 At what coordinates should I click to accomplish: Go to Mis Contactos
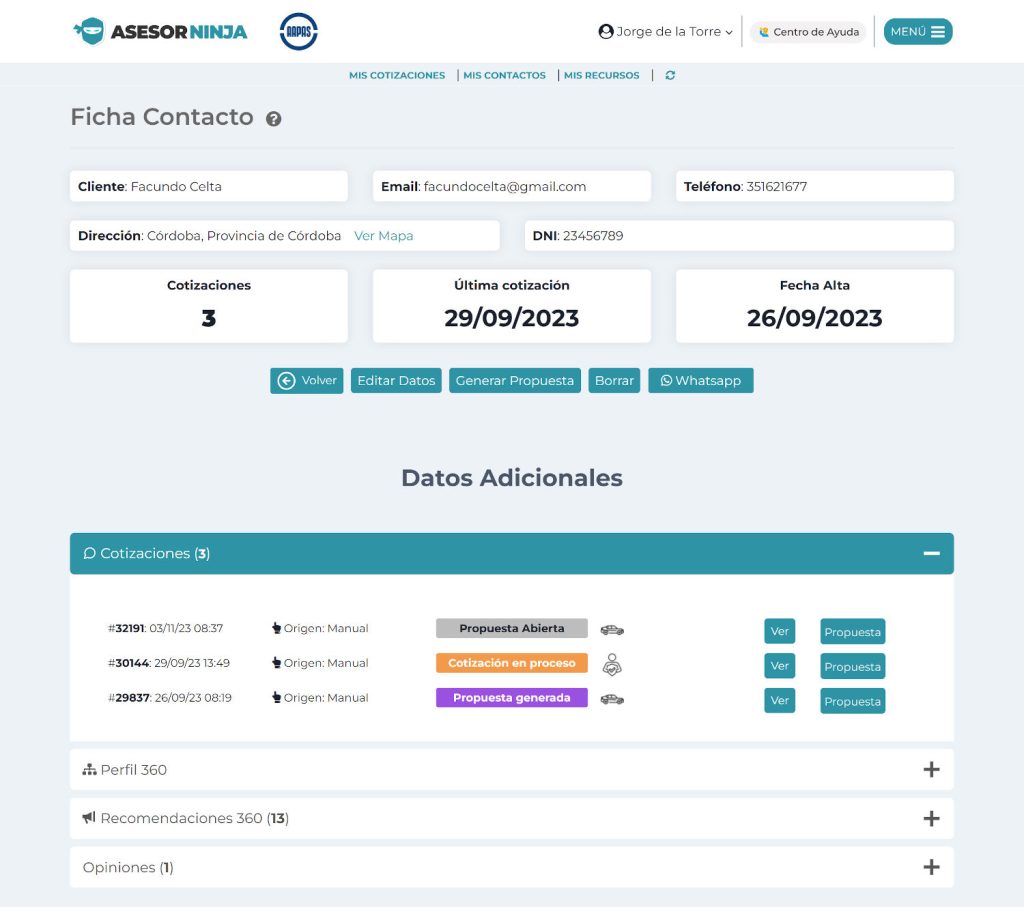(x=504, y=75)
